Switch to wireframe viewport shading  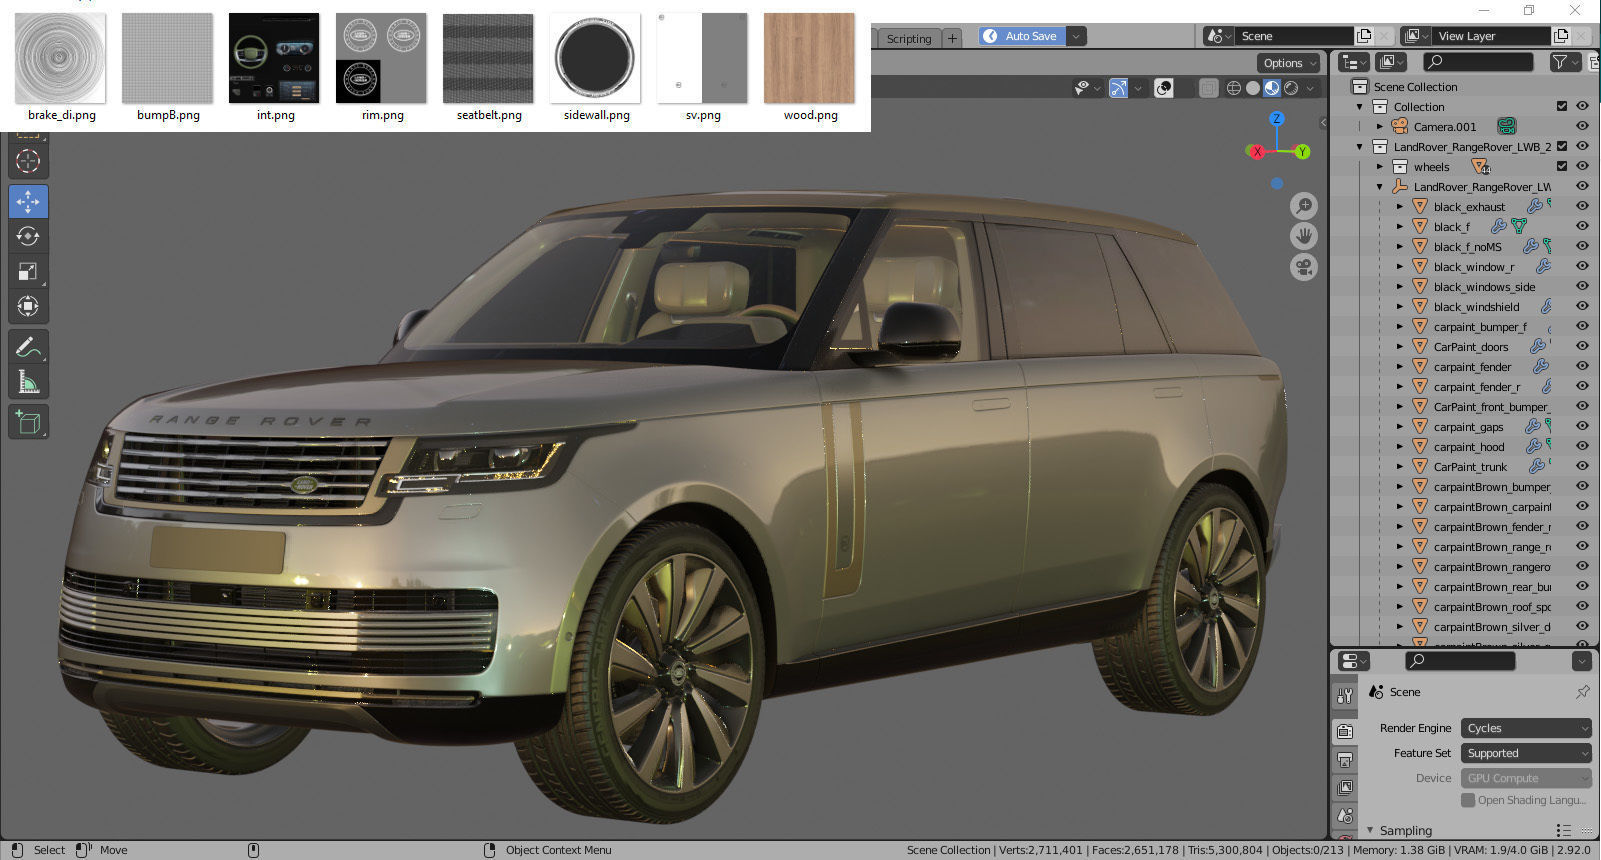point(1234,88)
